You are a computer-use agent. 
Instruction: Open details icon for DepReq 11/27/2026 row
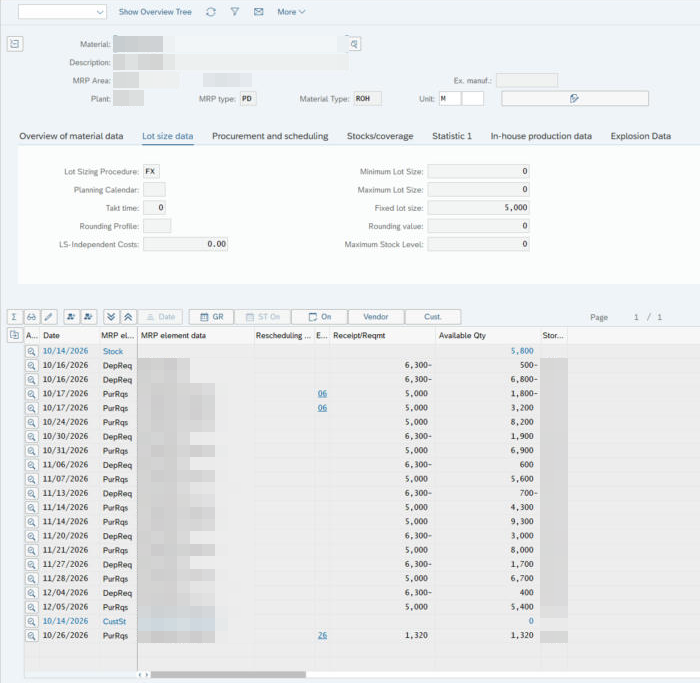[x=31, y=565]
